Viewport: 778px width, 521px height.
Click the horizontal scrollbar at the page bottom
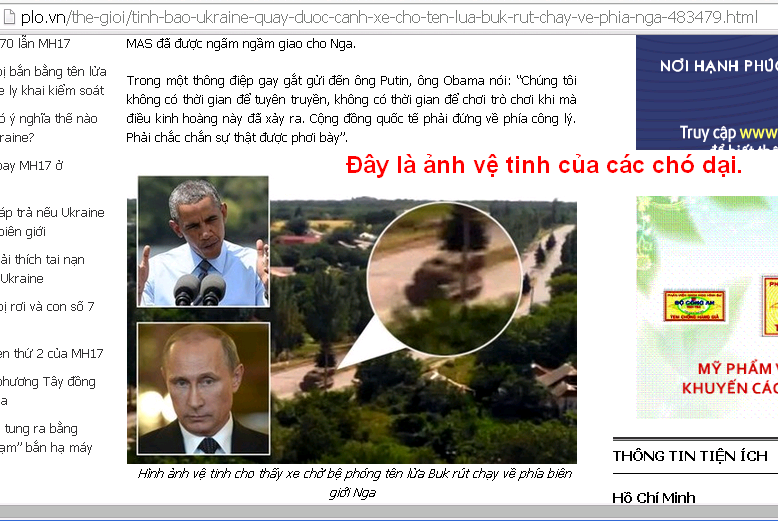pyautogui.click(x=389, y=512)
